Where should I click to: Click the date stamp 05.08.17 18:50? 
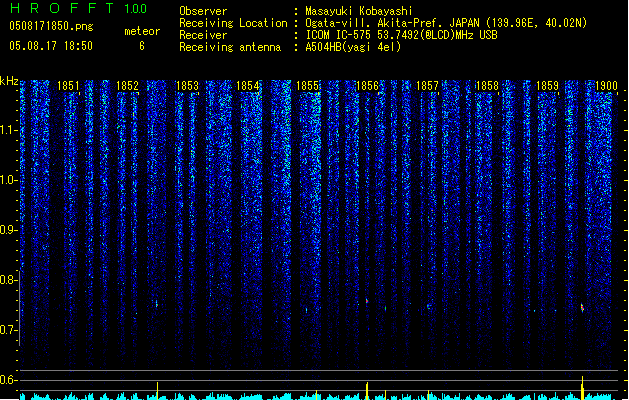pos(51,45)
